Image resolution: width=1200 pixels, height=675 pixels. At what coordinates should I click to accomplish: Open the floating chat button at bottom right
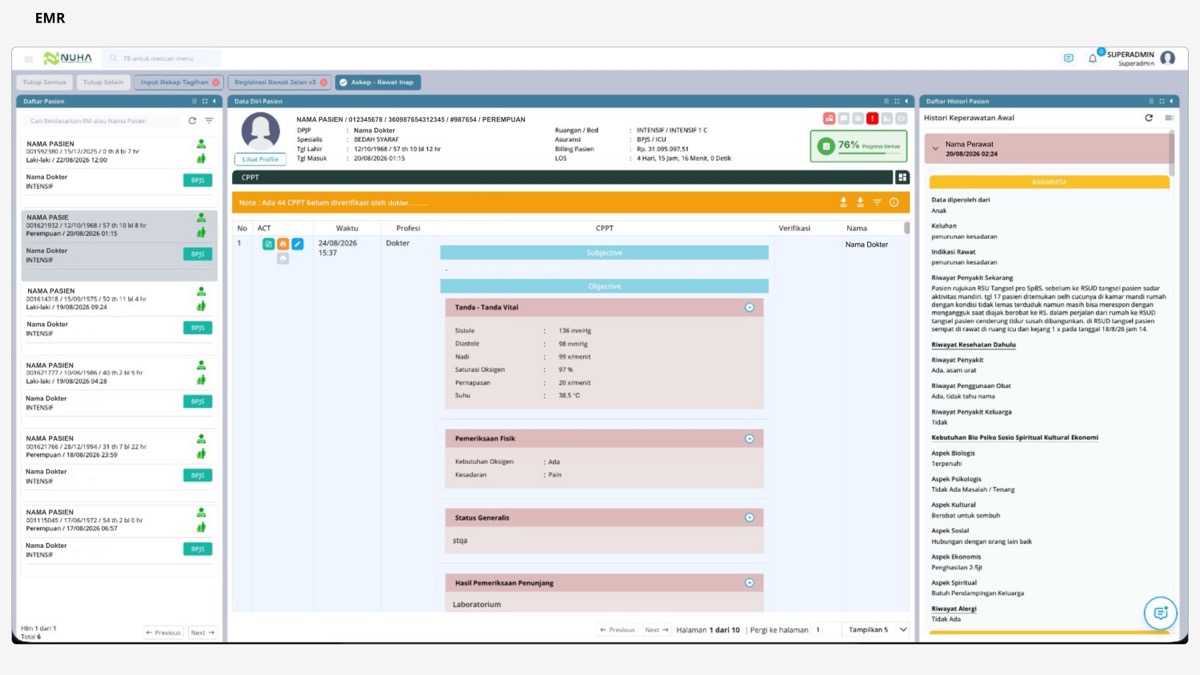[1160, 613]
